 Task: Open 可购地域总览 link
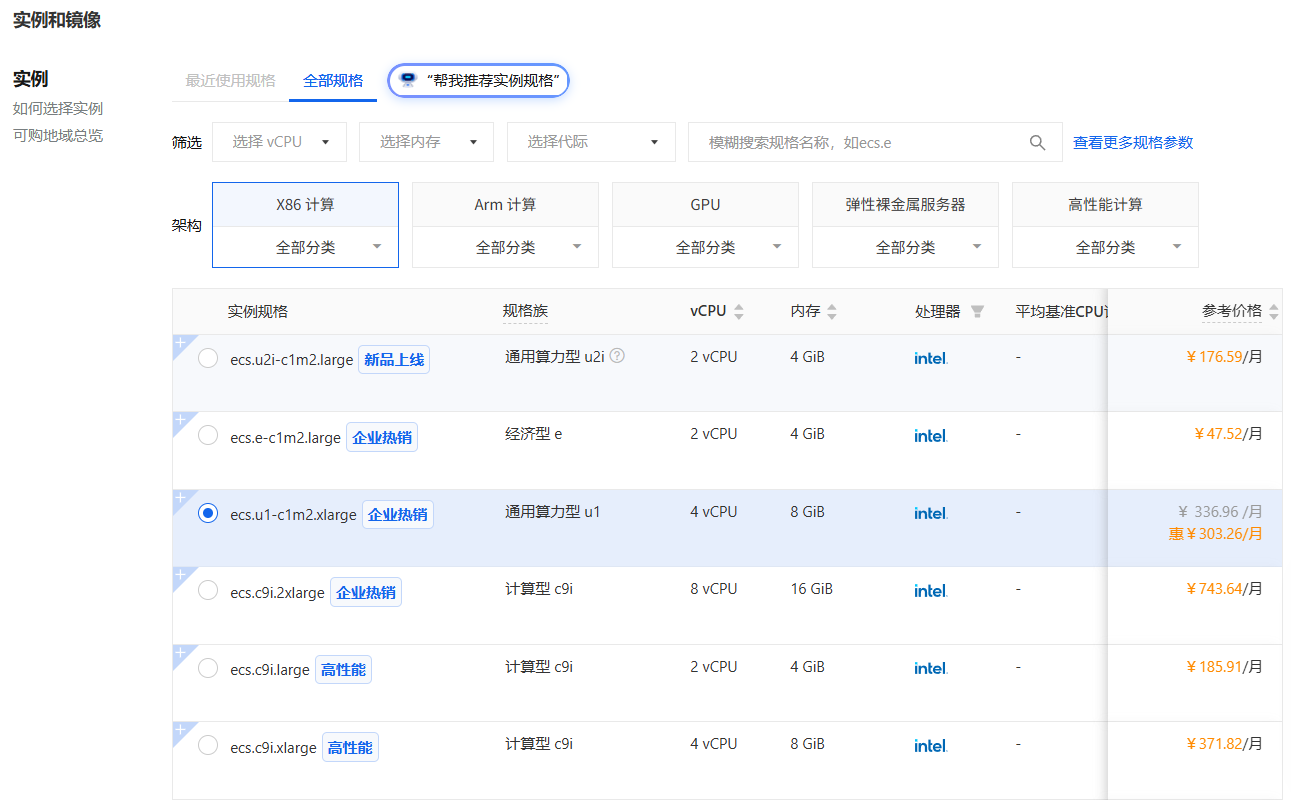tap(58, 136)
